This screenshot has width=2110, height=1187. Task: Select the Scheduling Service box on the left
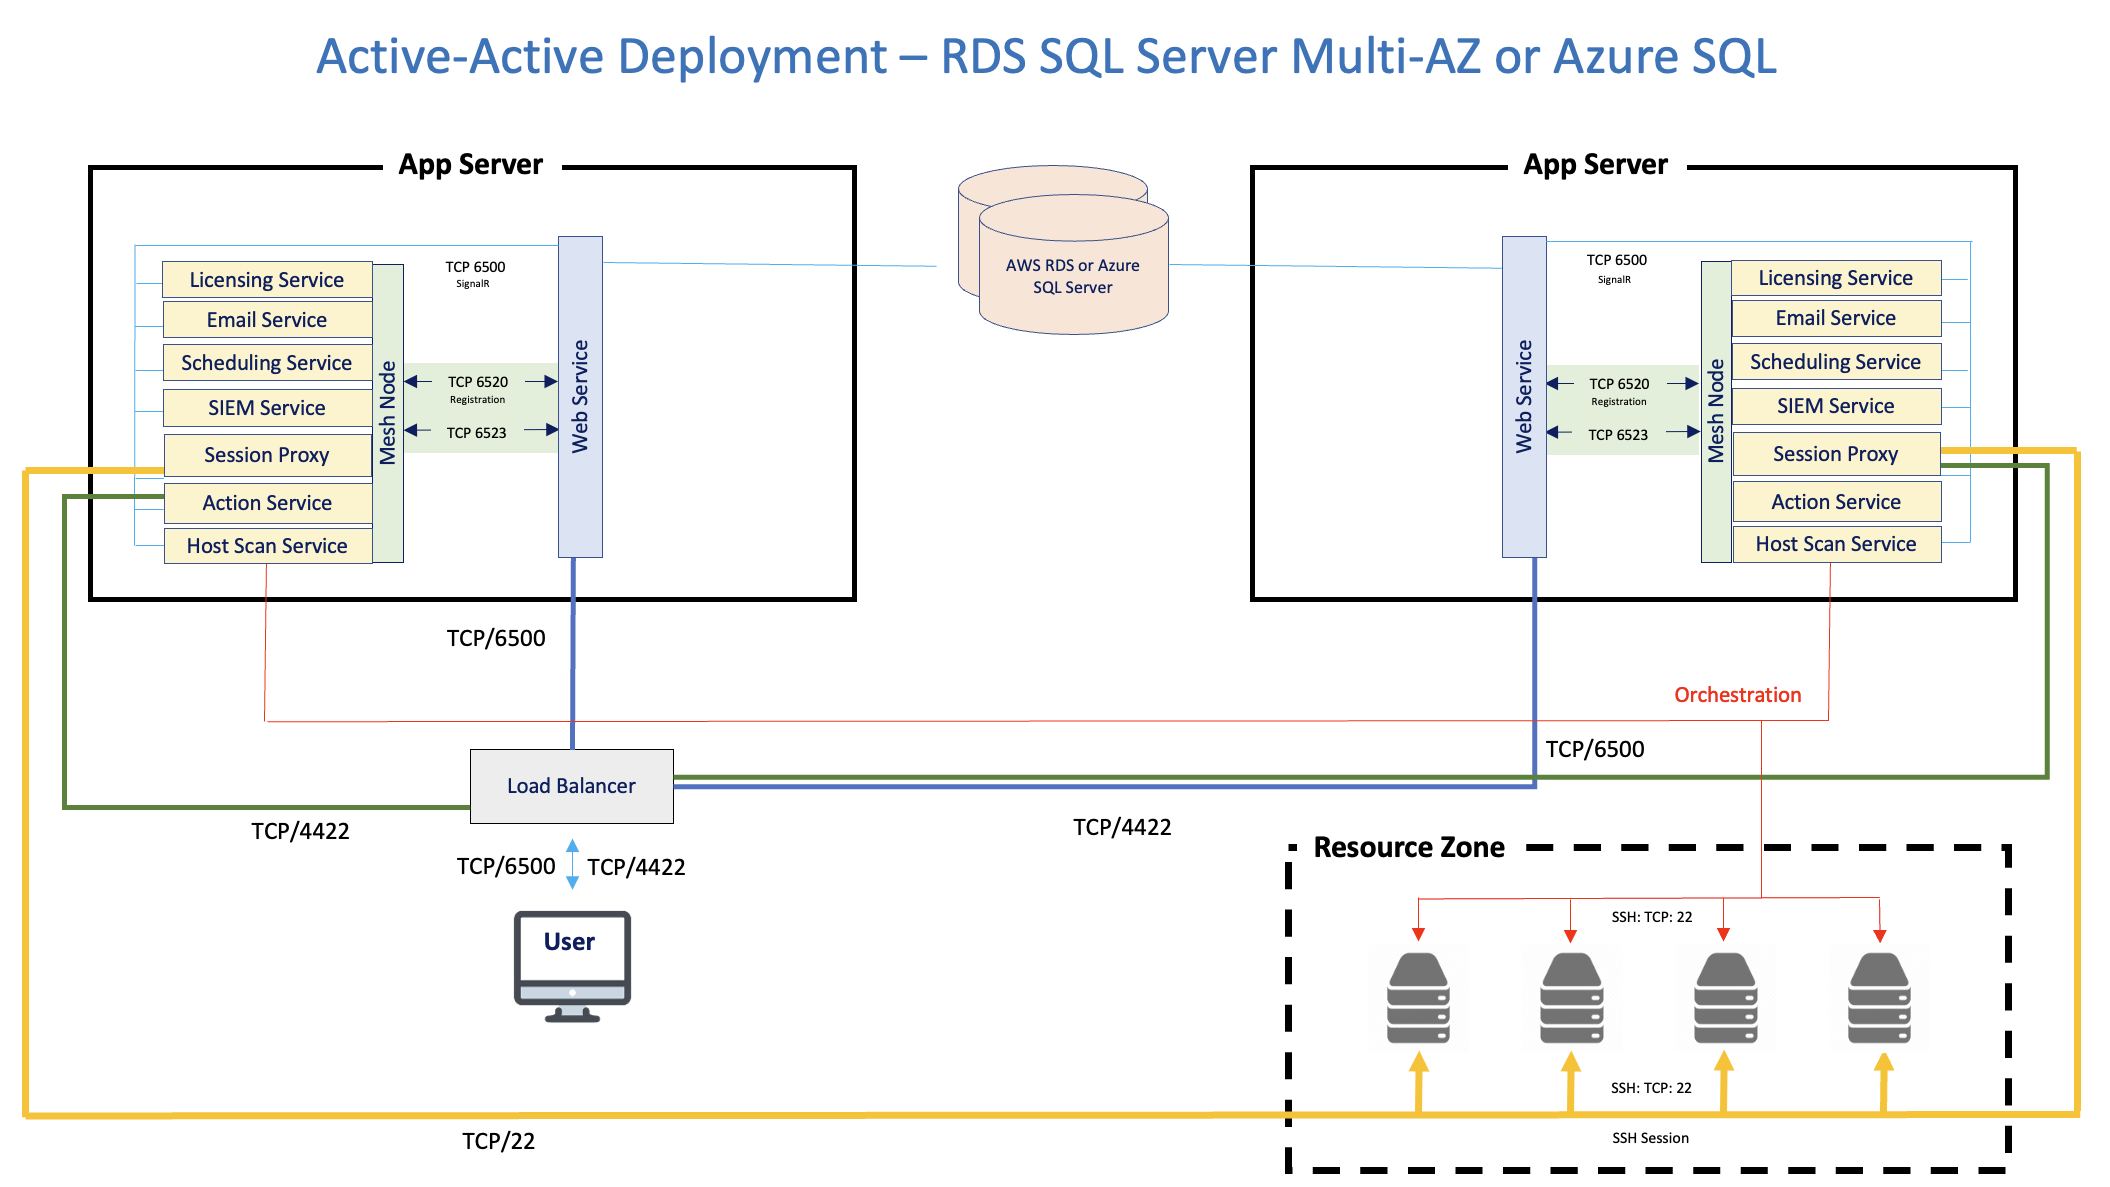point(266,362)
